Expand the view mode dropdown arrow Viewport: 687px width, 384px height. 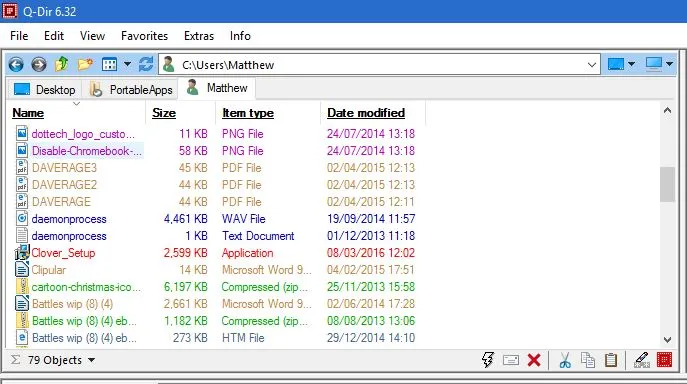[x=127, y=64]
